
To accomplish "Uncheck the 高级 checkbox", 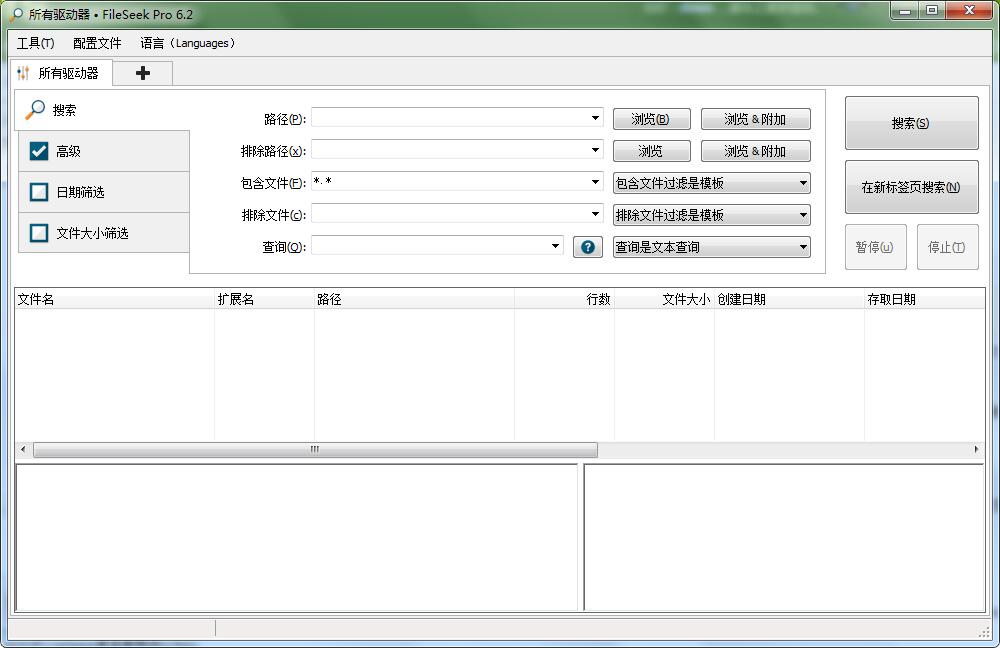I will click(x=39, y=151).
